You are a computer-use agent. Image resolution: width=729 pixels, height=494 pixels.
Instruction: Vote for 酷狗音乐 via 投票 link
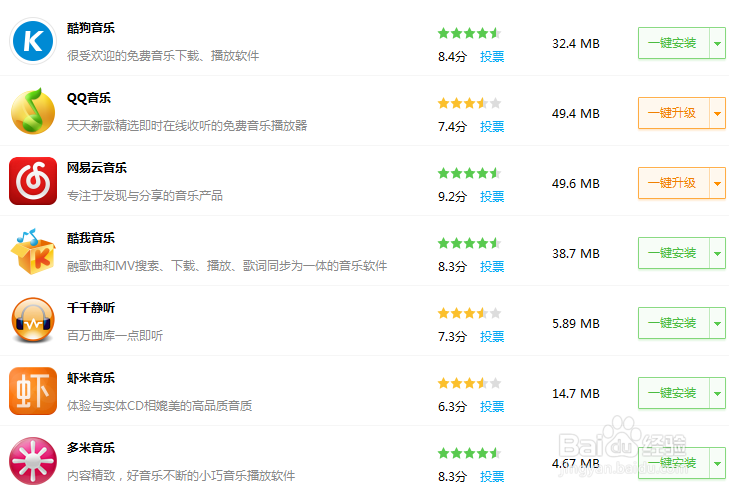(492, 57)
